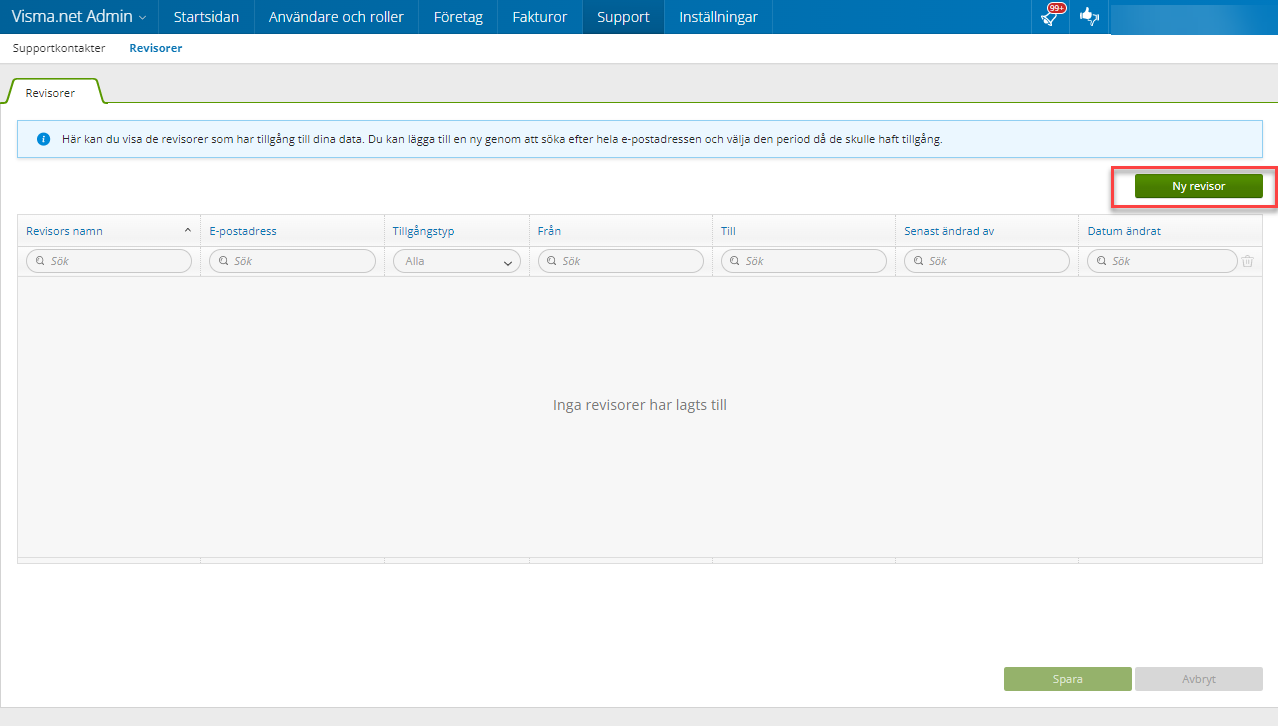This screenshot has width=1278, height=726.
Task: Navigate to Fakturor menu
Action: click(x=539, y=17)
